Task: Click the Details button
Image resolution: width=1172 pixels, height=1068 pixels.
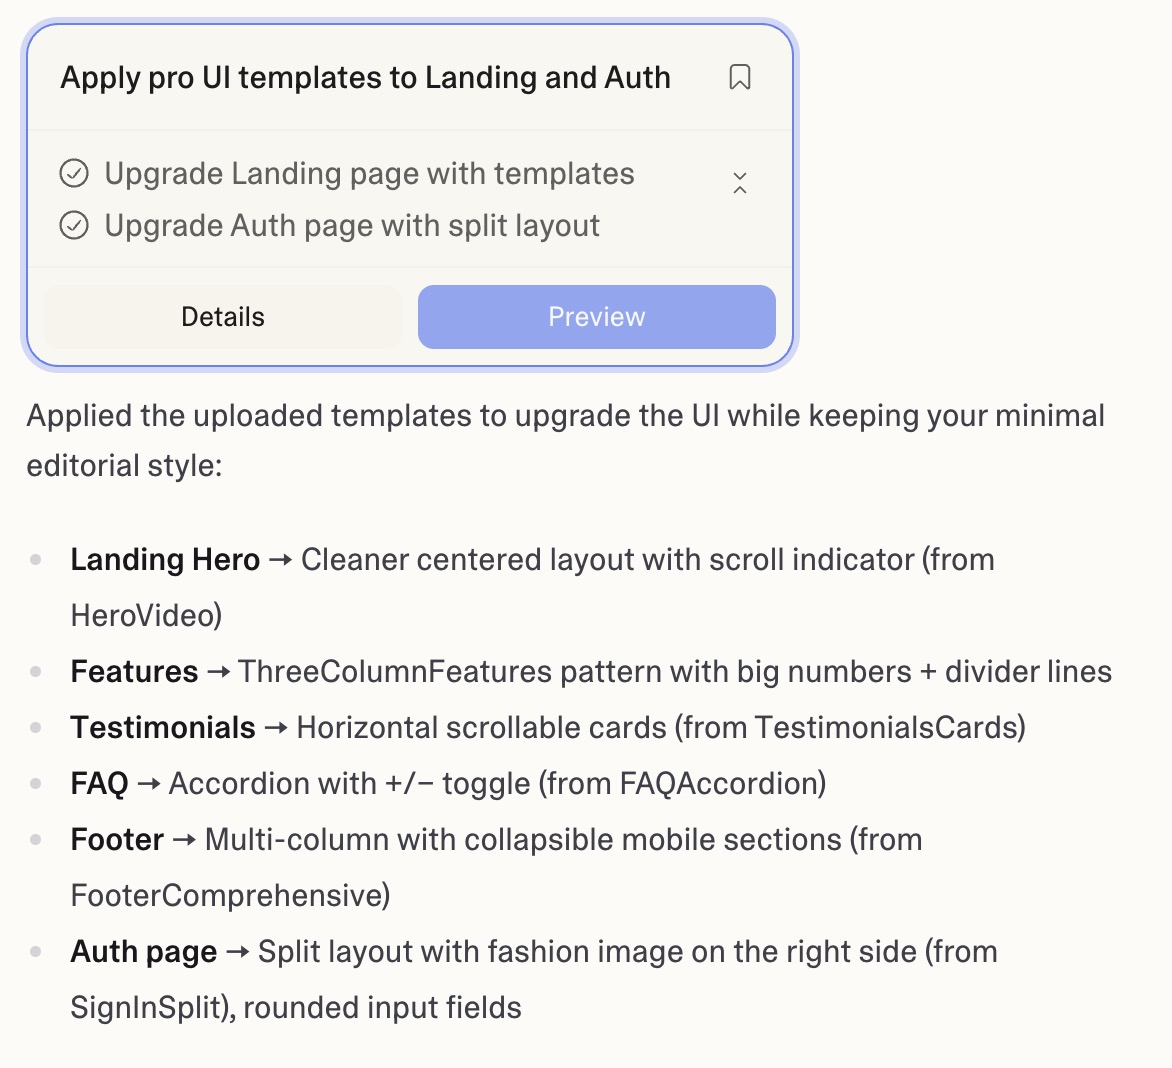Action: point(222,316)
